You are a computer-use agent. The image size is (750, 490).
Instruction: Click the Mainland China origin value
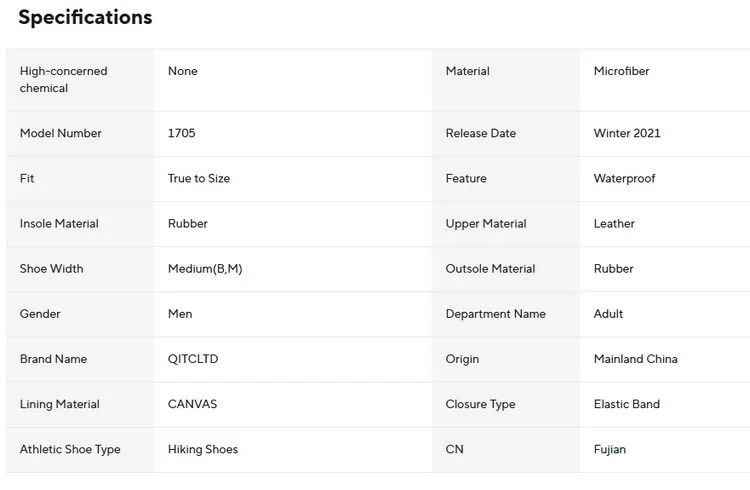635,358
